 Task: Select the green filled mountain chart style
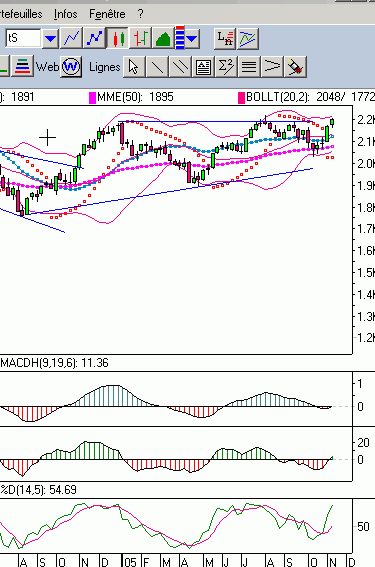pos(163,38)
